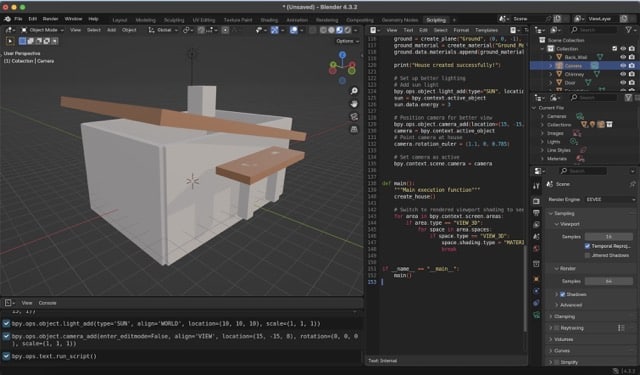Hide the Chimney object with eye icon
This screenshot has width=640, height=375.
623,74
